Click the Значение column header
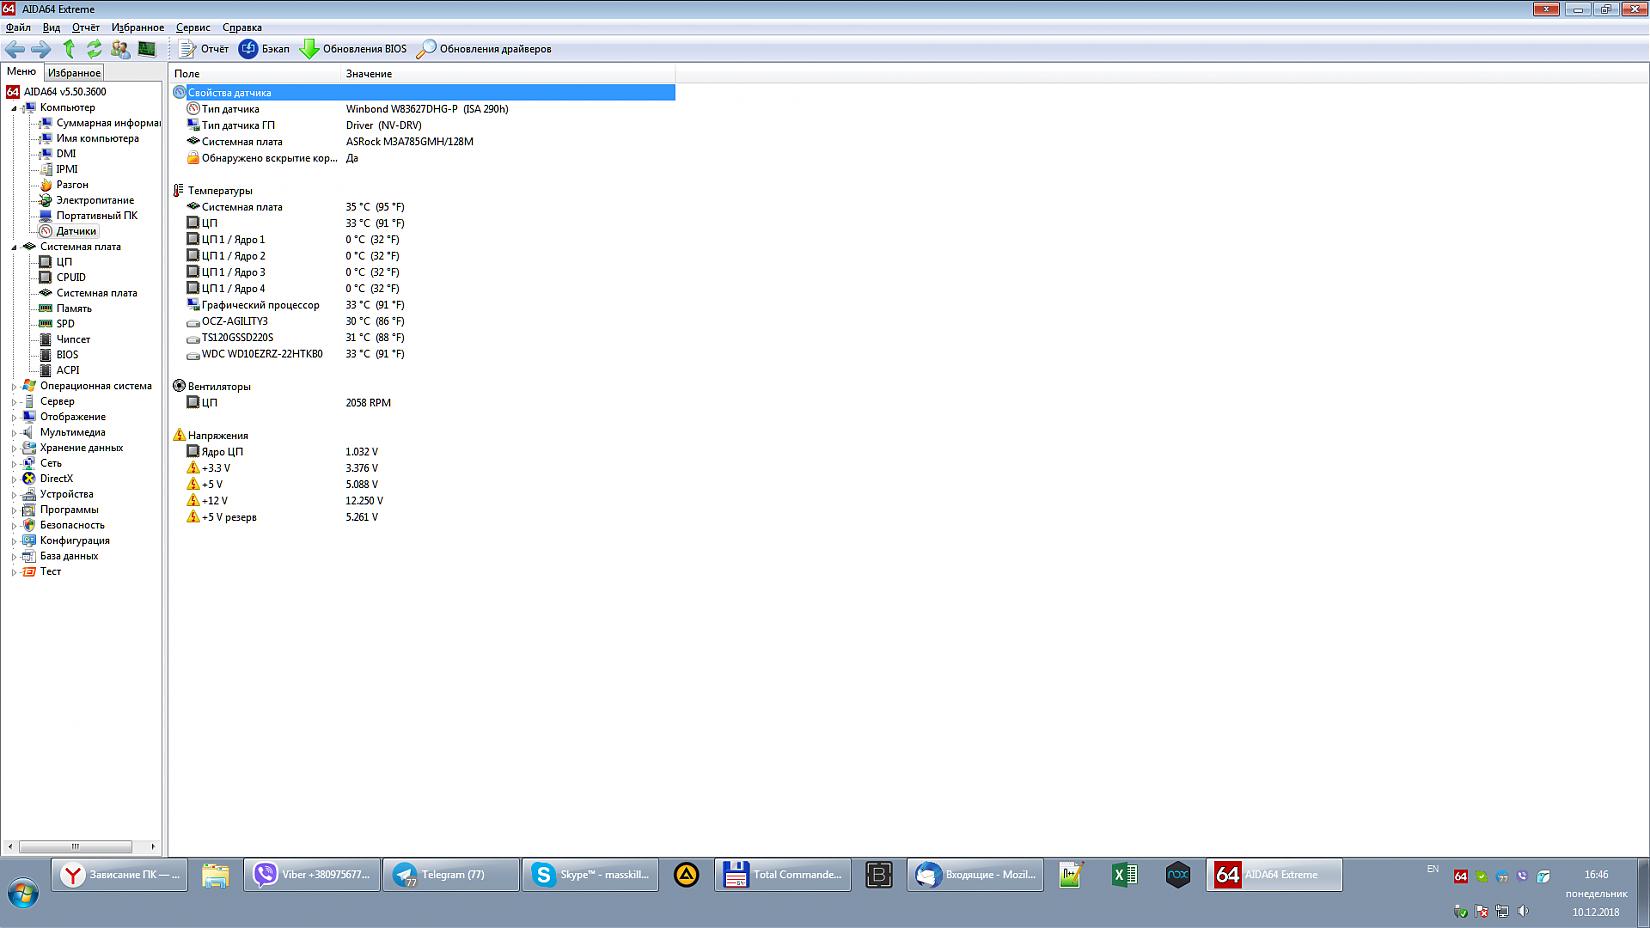 (x=369, y=74)
